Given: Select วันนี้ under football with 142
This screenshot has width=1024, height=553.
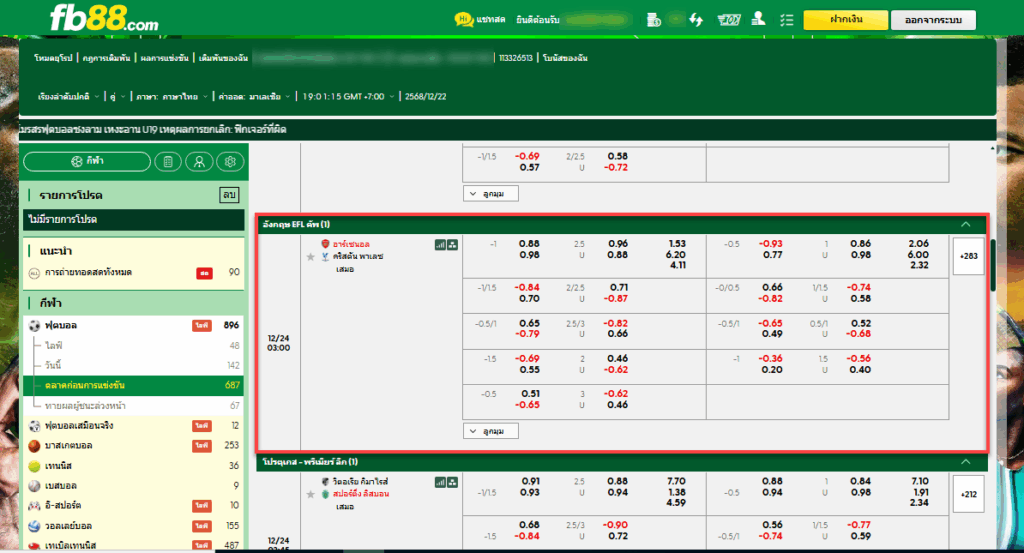Looking at the screenshot, I should (133, 366).
